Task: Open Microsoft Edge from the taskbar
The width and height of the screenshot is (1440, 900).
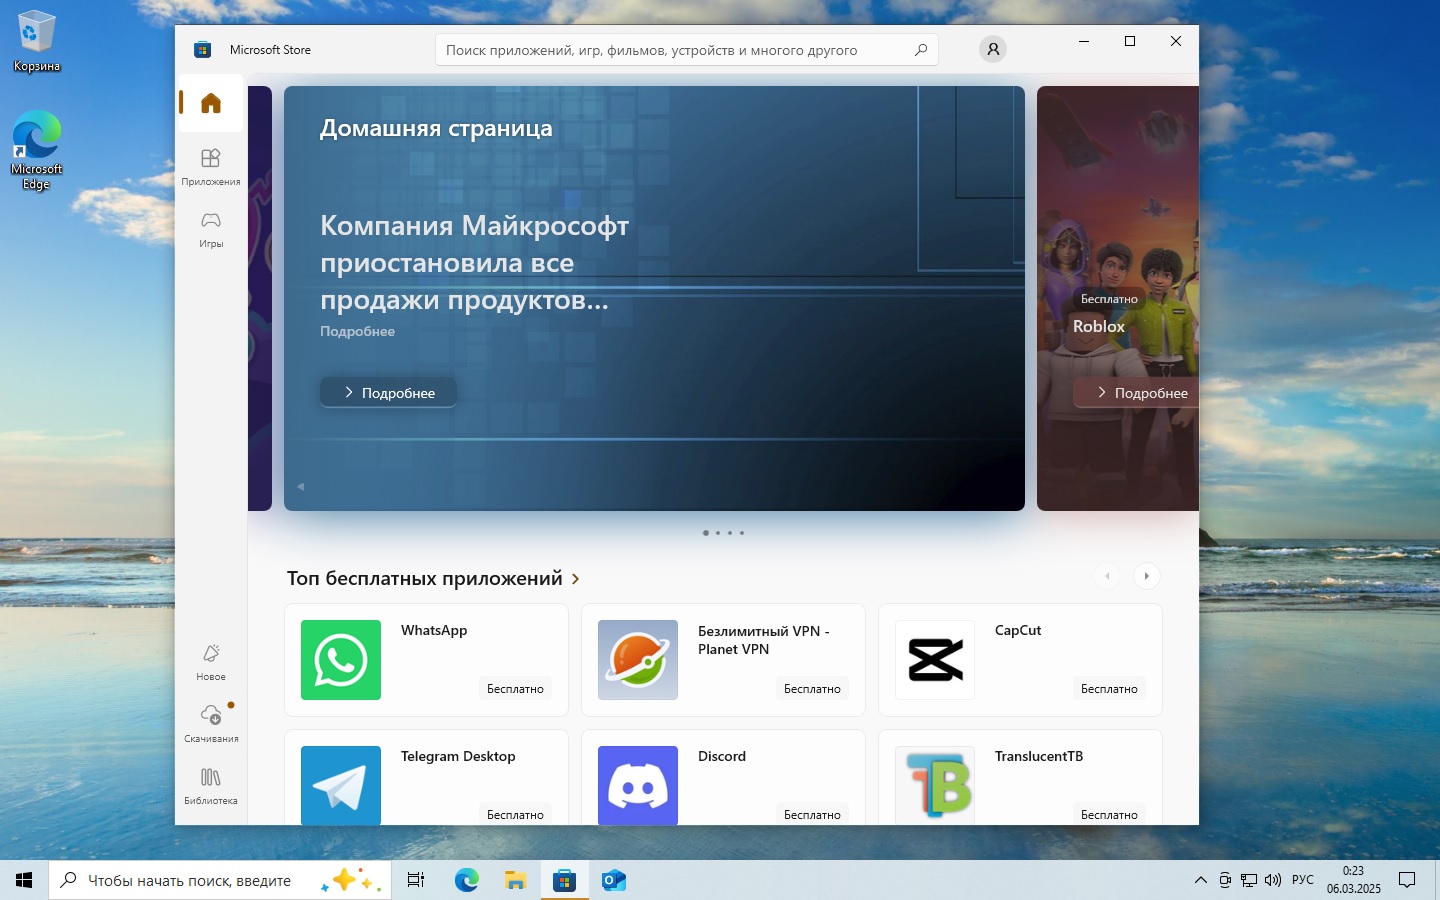Action: (x=467, y=880)
